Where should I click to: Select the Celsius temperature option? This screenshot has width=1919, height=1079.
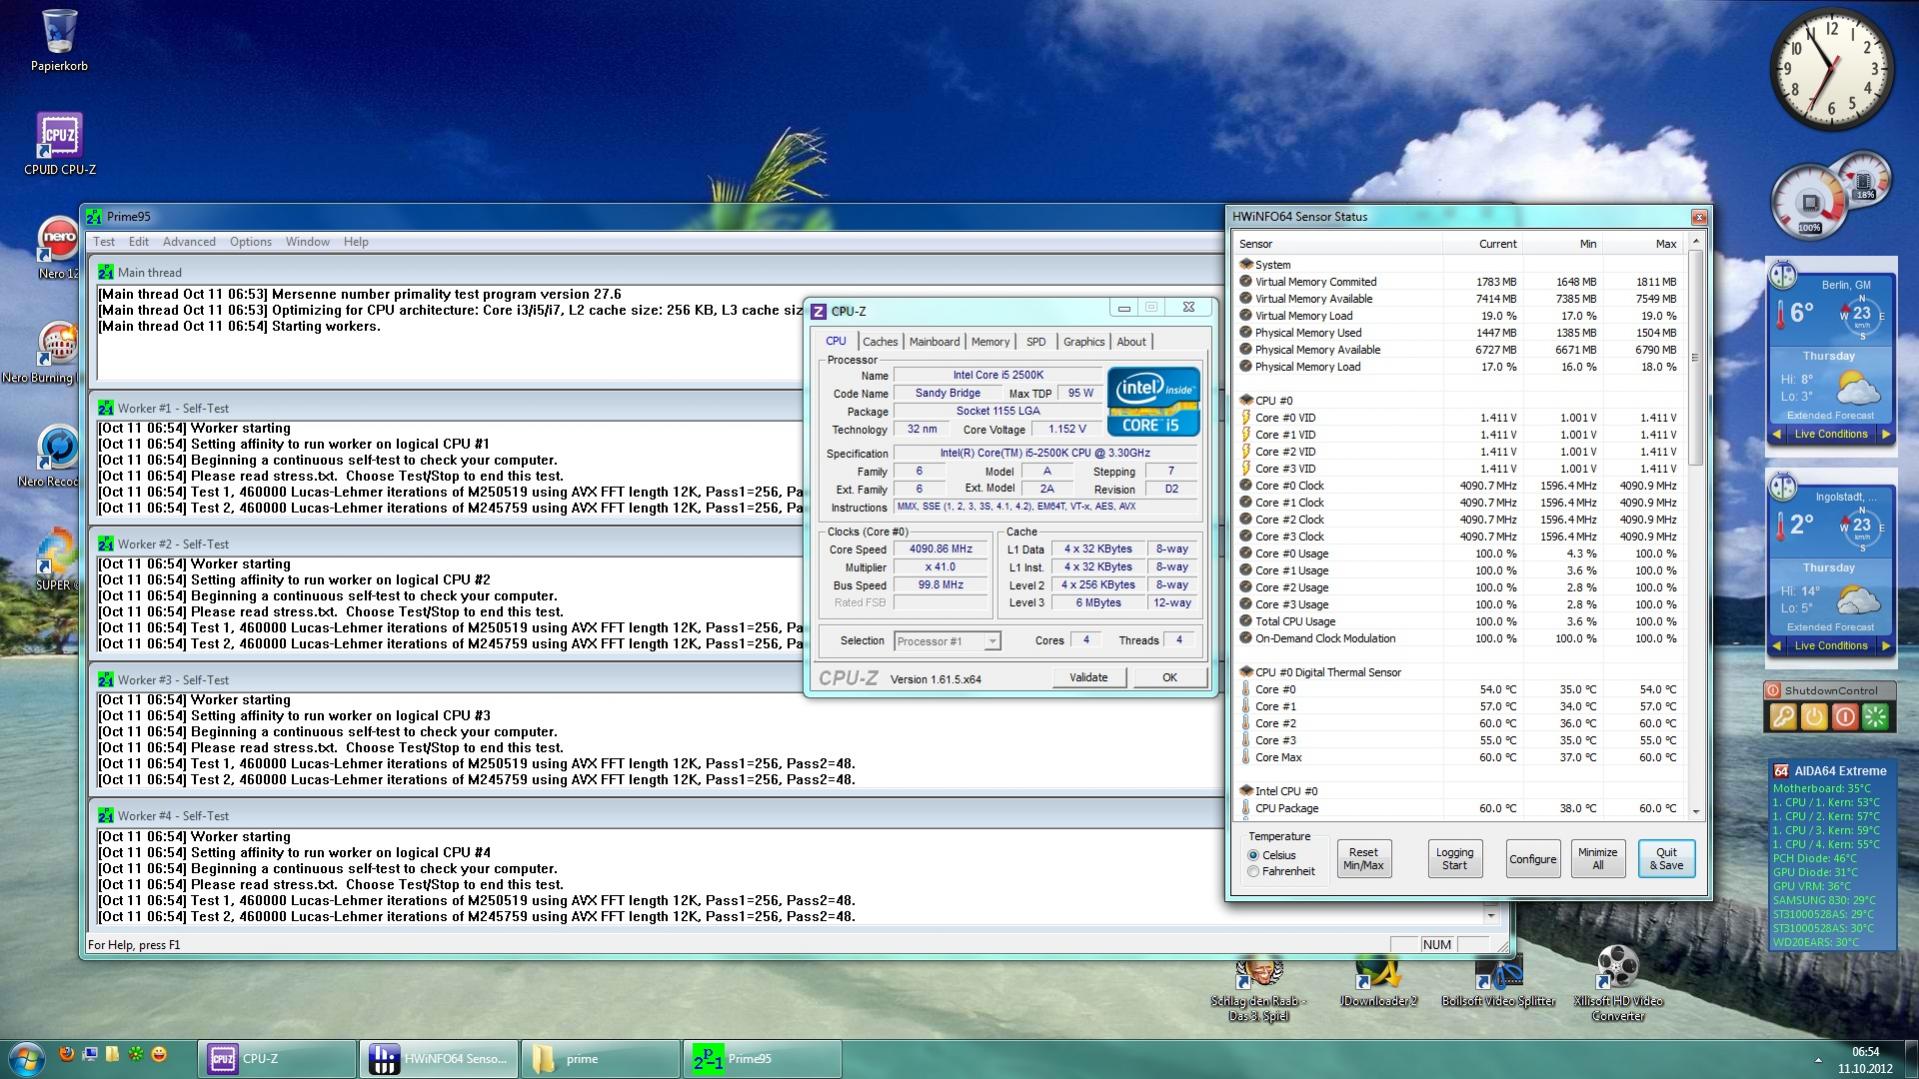pyautogui.click(x=1253, y=855)
